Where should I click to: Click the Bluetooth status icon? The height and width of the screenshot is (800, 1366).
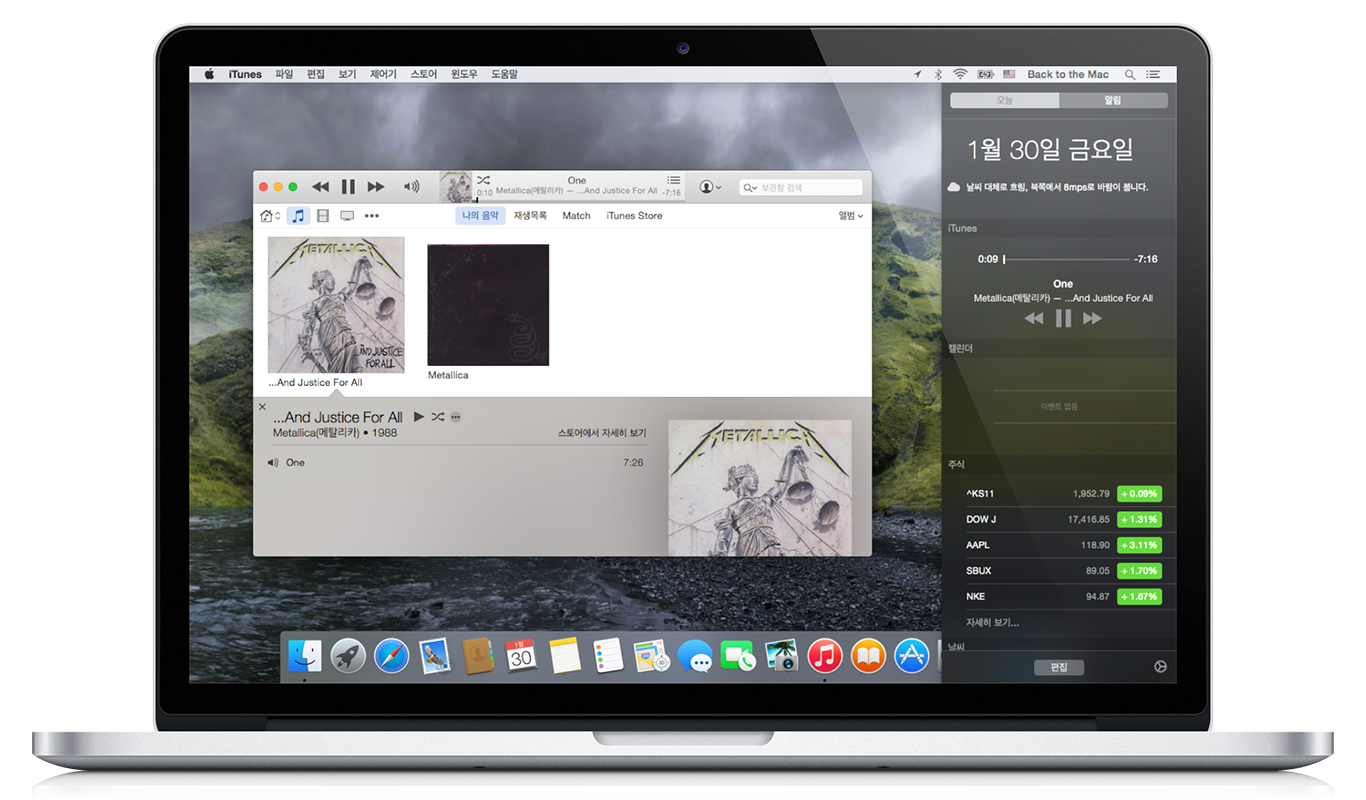click(938, 74)
